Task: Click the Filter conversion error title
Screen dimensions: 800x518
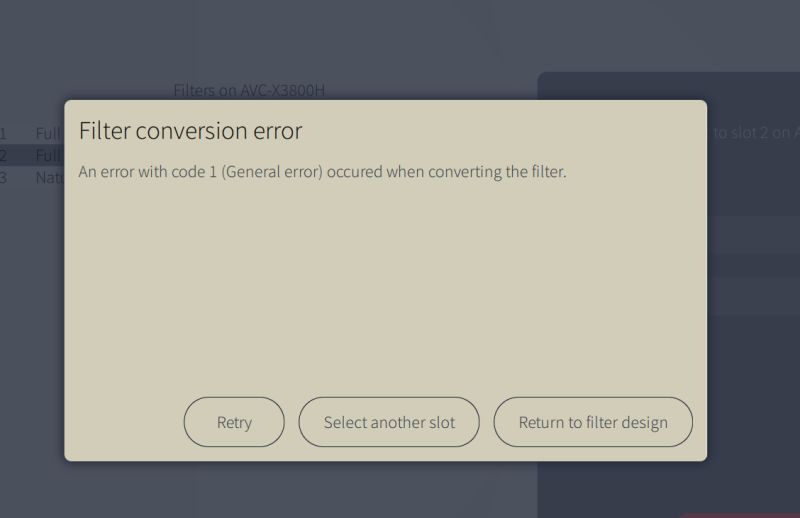Action: (190, 131)
